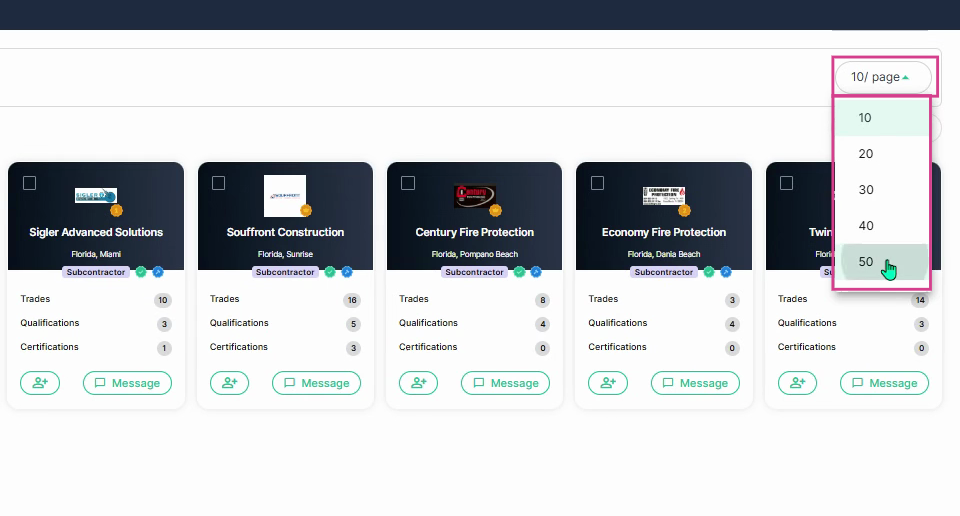Select 30 per page option

click(882, 190)
